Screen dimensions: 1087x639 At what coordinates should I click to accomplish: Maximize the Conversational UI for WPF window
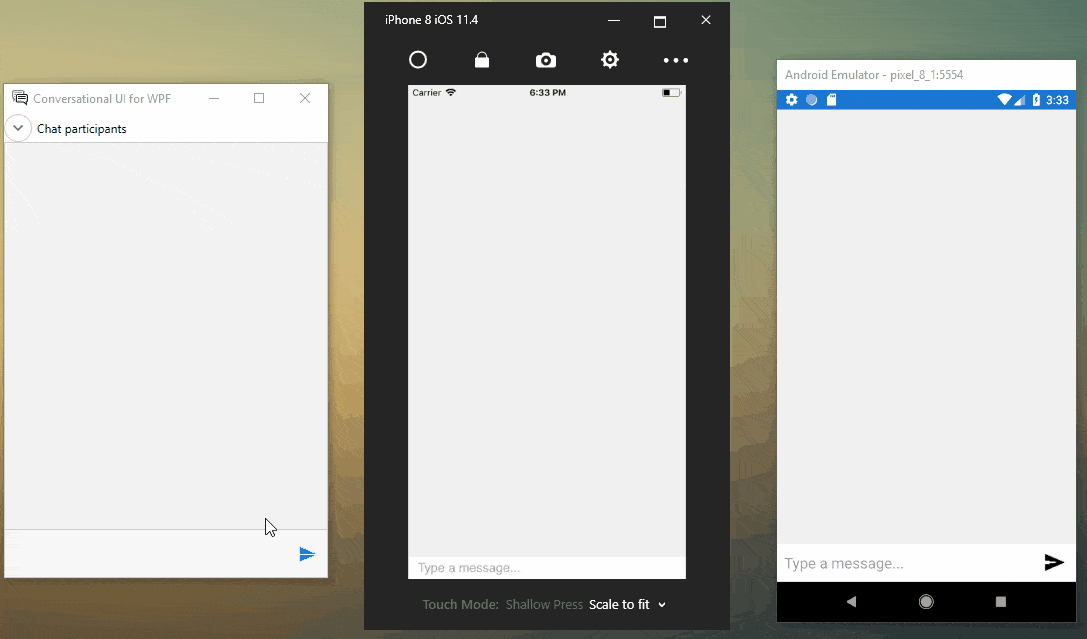(259, 98)
